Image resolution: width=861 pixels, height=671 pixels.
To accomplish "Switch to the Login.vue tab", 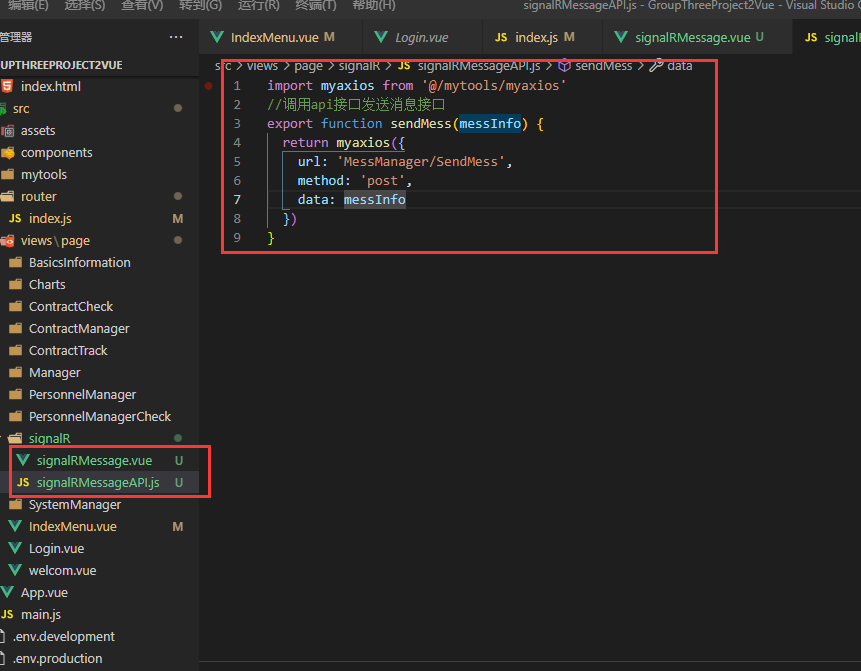I will pyautogui.click(x=421, y=37).
